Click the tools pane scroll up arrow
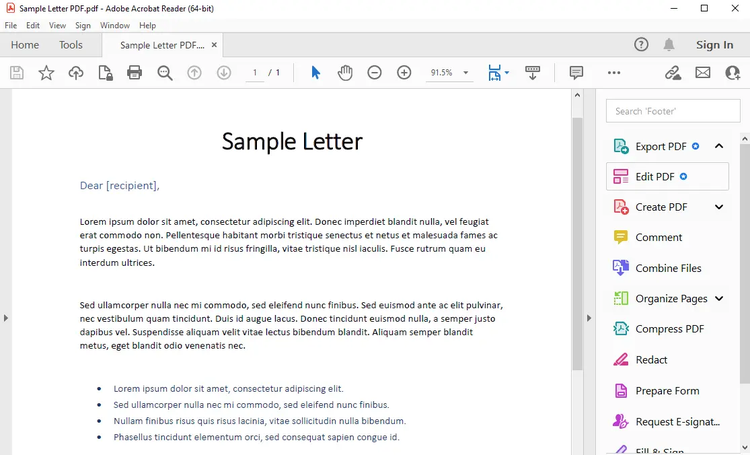The width and height of the screenshot is (750, 455). 745,139
